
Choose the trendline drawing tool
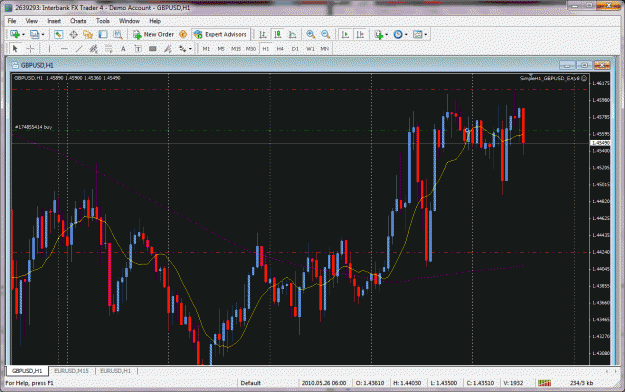[79, 49]
